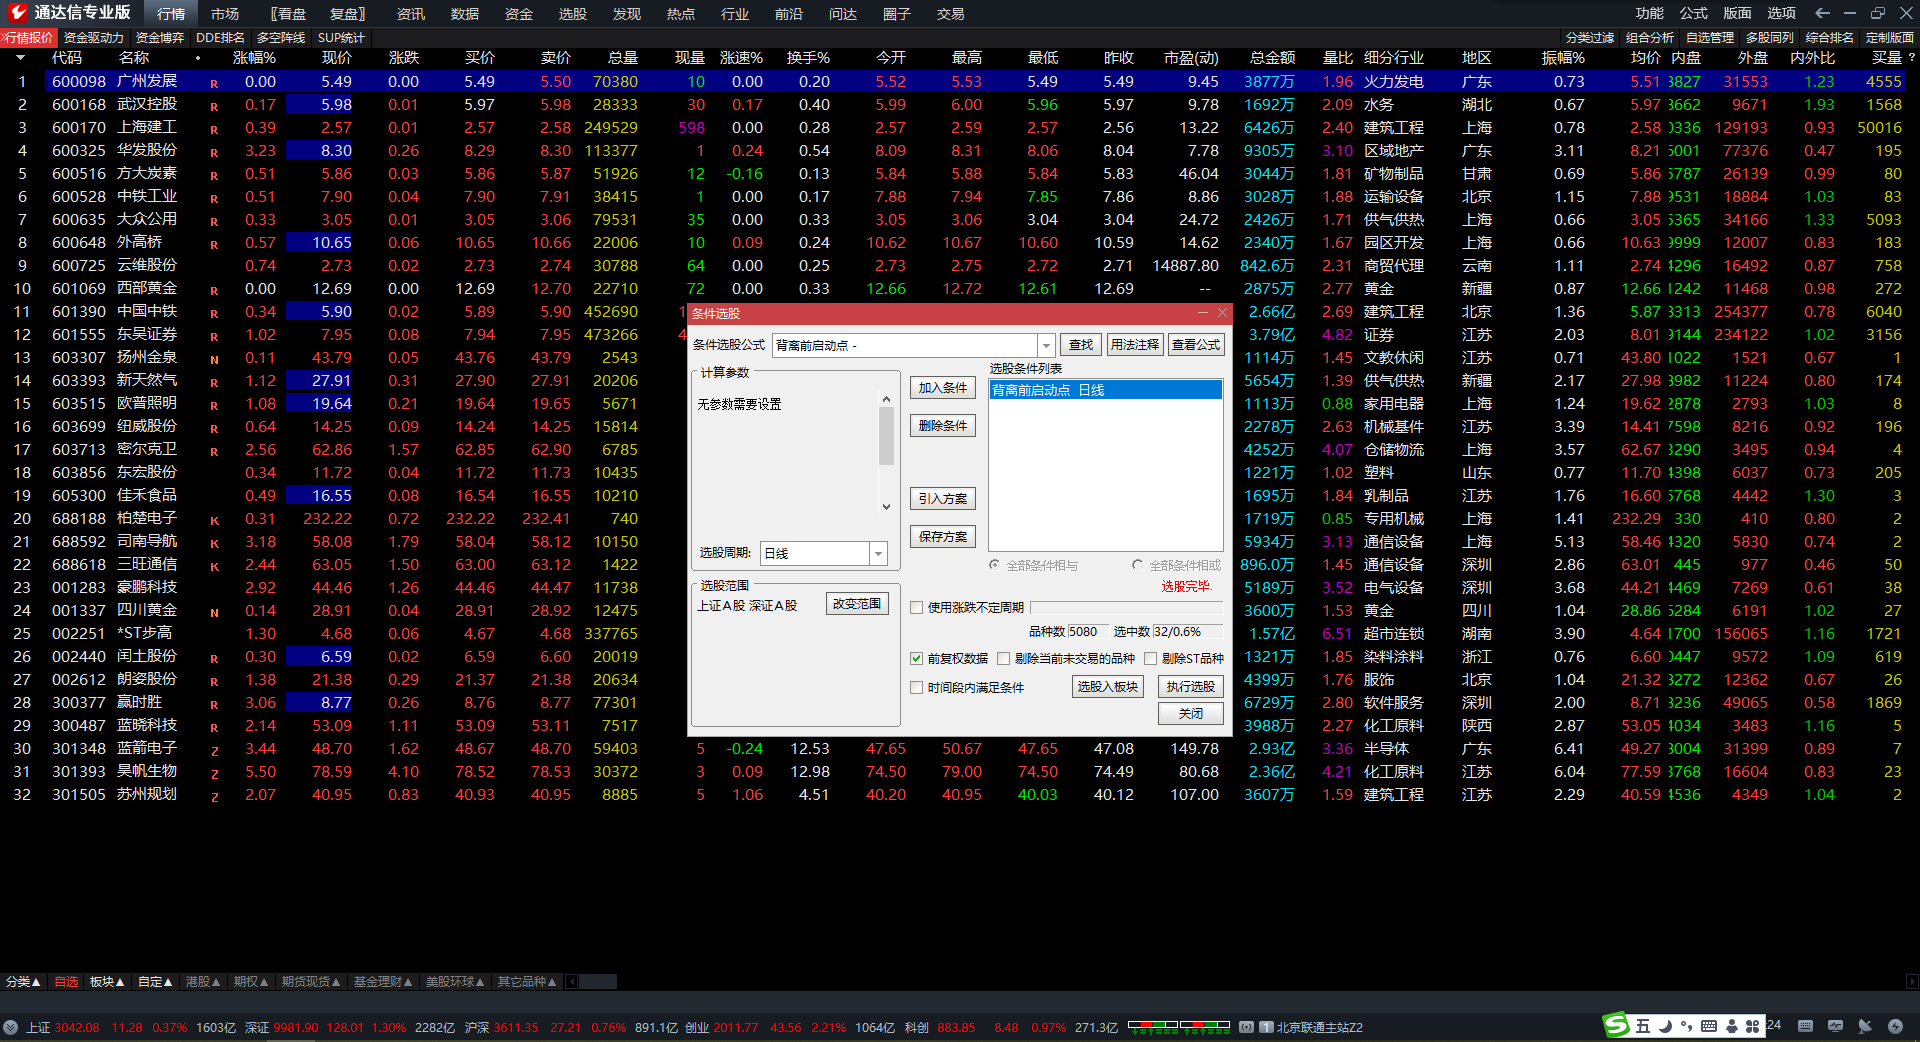Click the 改变范围 button

(857, 604)
